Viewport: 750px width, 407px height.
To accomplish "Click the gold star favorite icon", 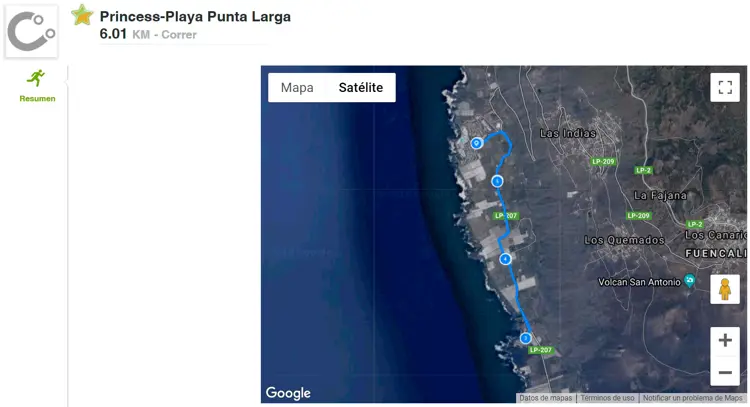I will [x=82, y=15].
